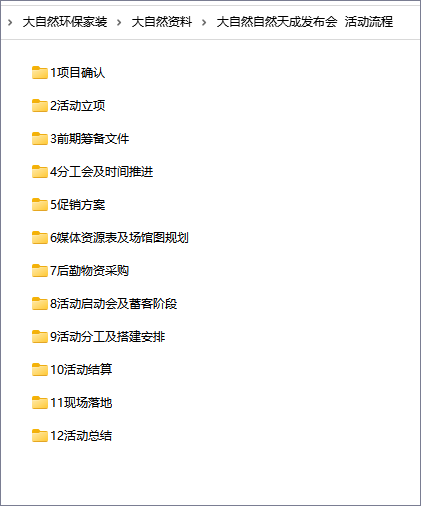Select the folder icon for 5促销方案
The image size is (421, 506).
[40, 205]
